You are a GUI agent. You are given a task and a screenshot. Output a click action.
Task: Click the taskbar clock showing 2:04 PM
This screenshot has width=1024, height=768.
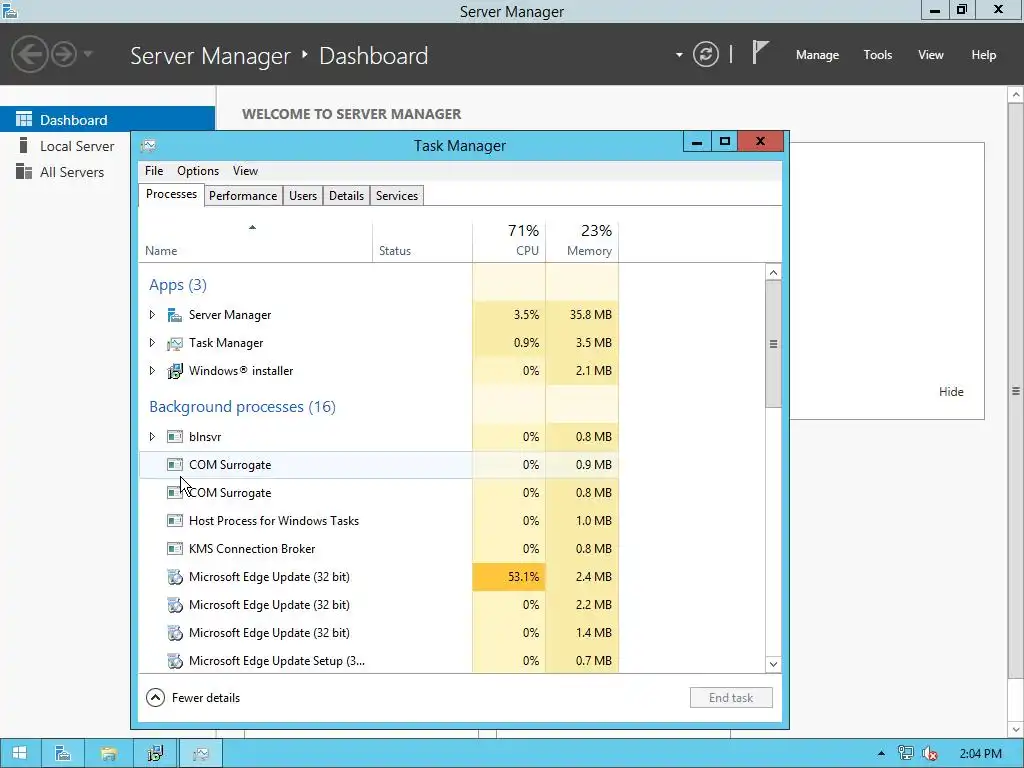tap(980, 754)
